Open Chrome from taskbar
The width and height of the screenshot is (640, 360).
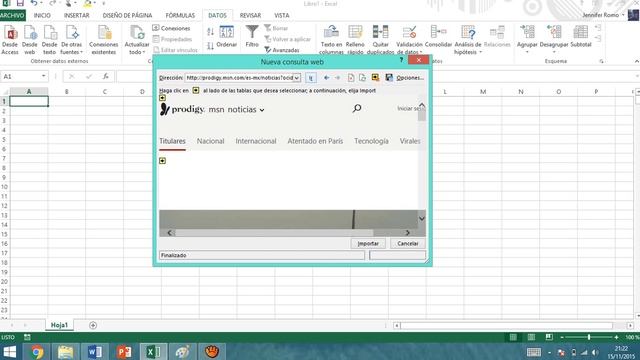(x=37, y=352)
